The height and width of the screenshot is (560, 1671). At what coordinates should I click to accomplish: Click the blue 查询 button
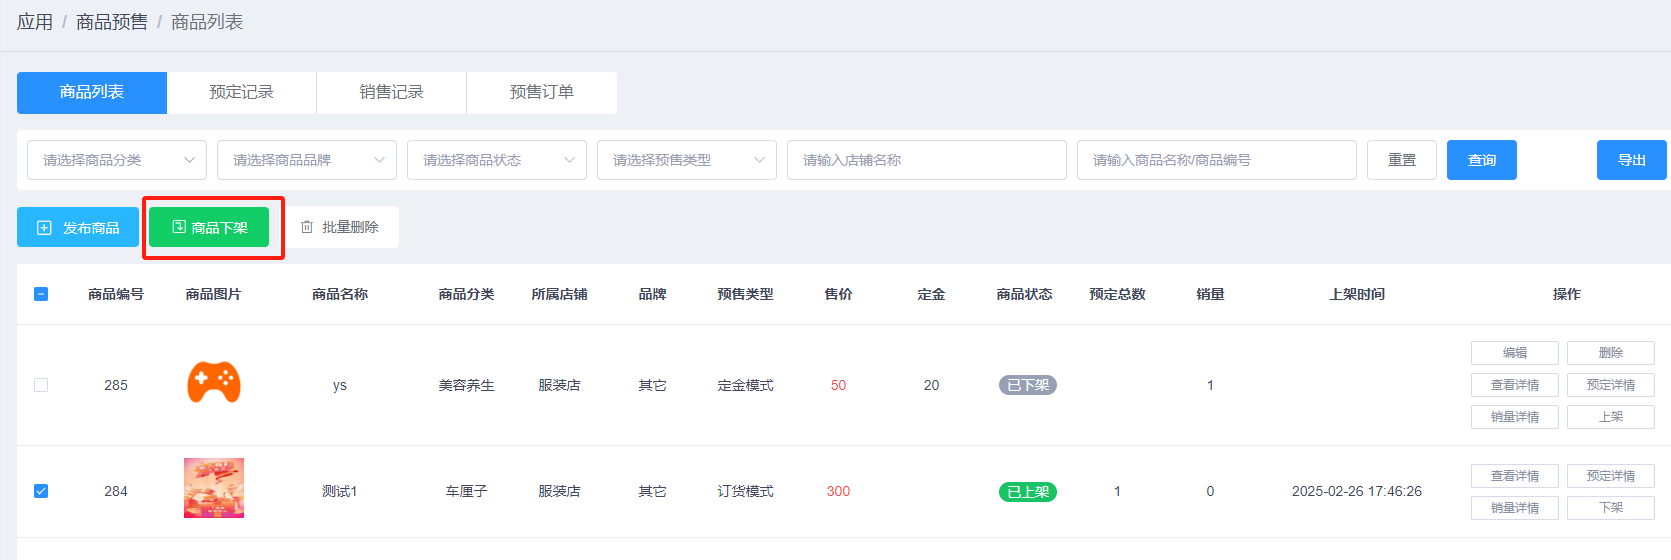1481,160
